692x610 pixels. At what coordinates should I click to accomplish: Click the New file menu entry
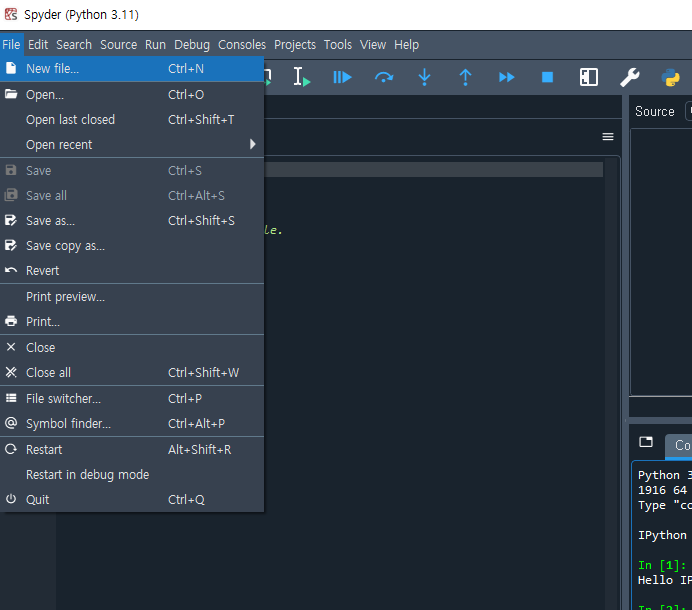(x=132, y=69)
